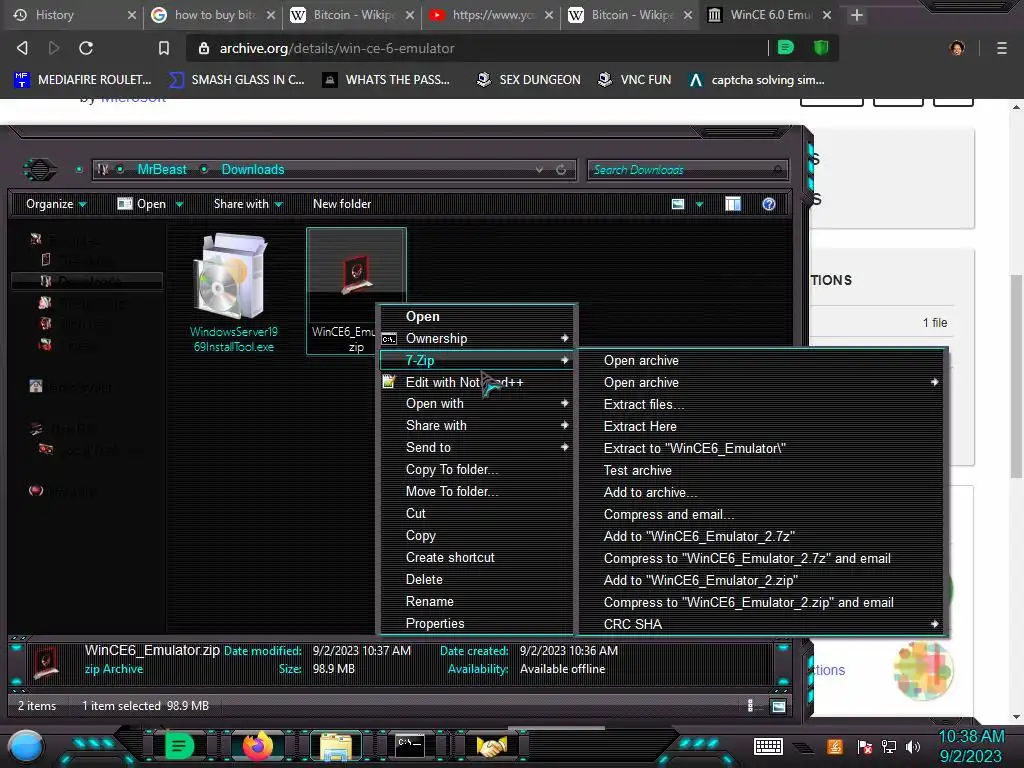
Task: Switch to the YouTube tab
Action: (491, 15)
